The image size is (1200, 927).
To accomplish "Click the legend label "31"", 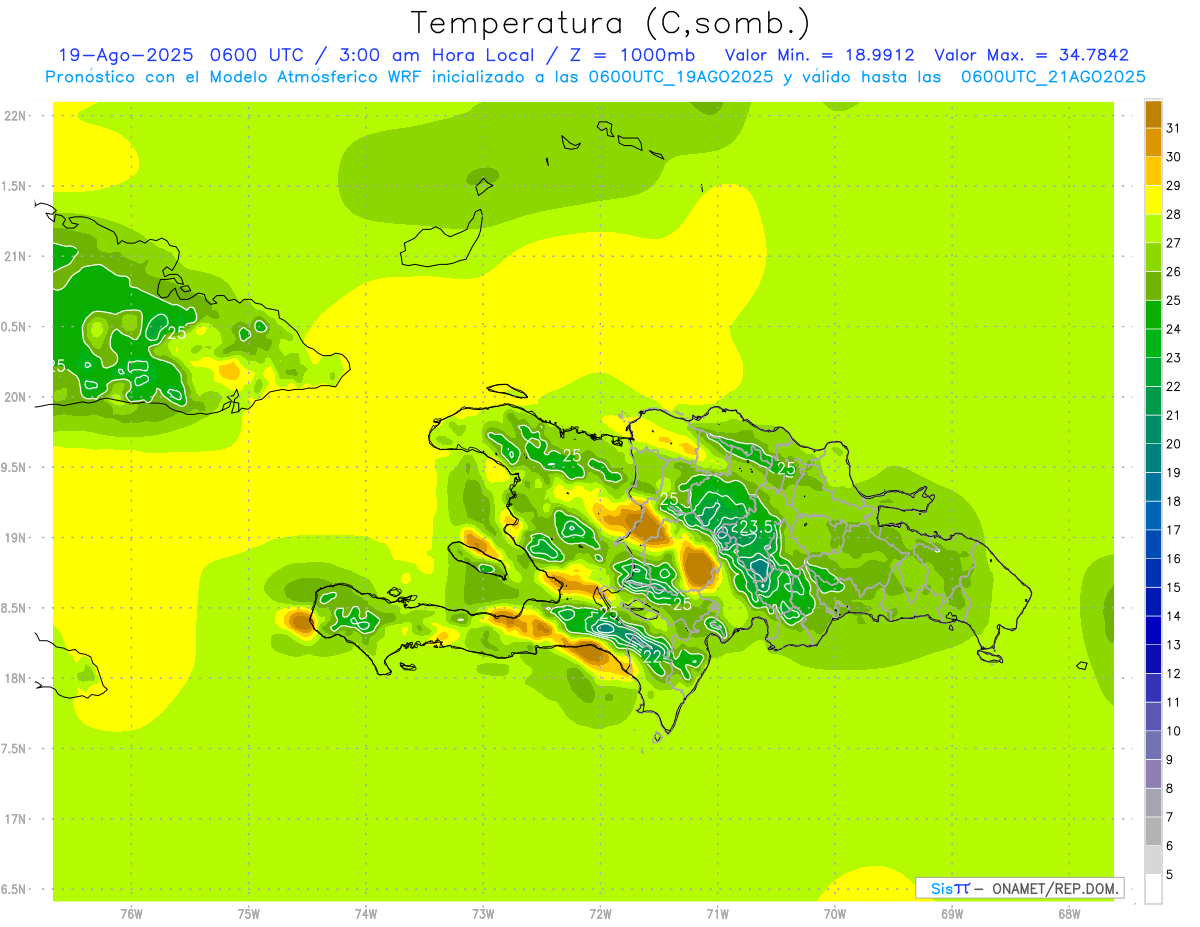I will click(x=1173, y=128).
